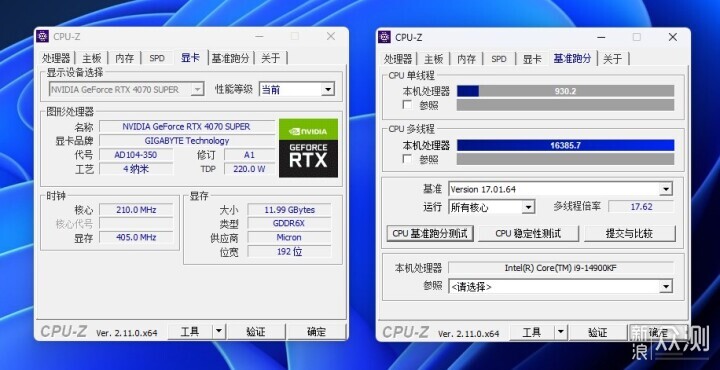Click the 提交与比较 button
This screenshot has width=720, height=370.
pos(630,234)
